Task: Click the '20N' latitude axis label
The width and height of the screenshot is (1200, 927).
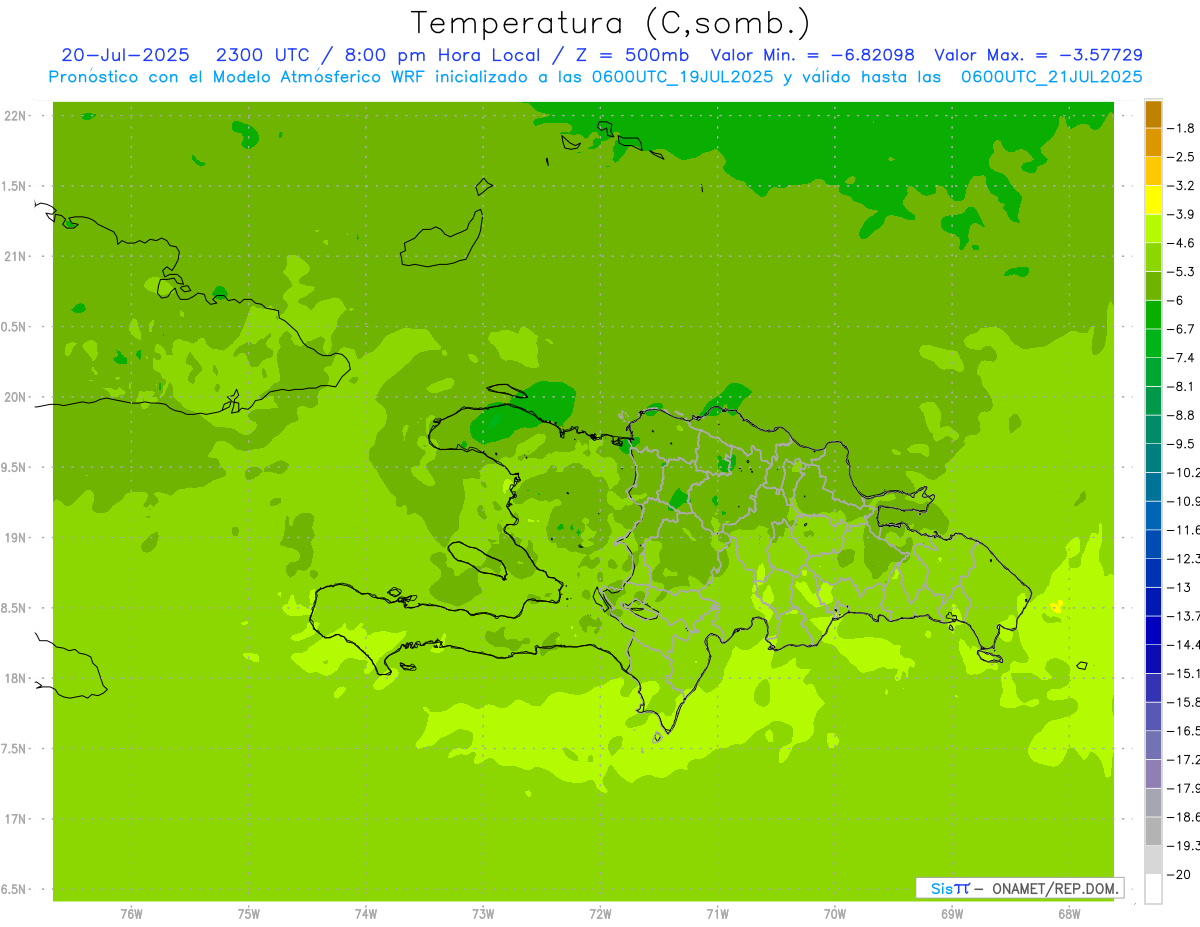Action: pos(14,397)
